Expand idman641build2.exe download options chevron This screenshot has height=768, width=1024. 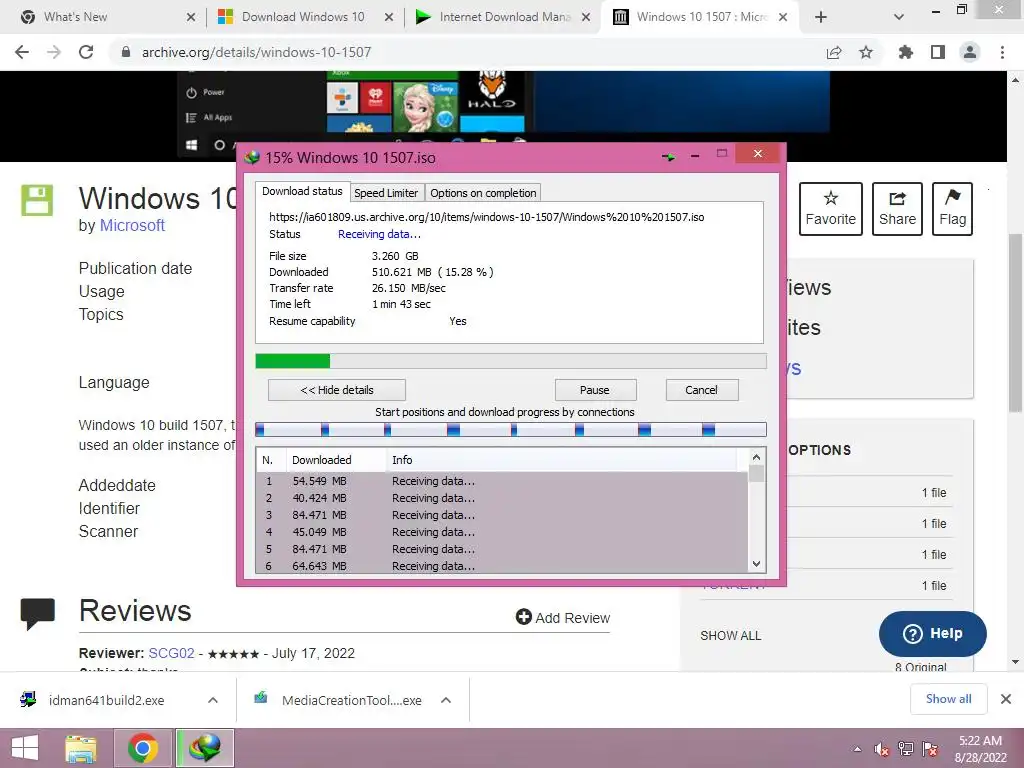tap(212, 700)
